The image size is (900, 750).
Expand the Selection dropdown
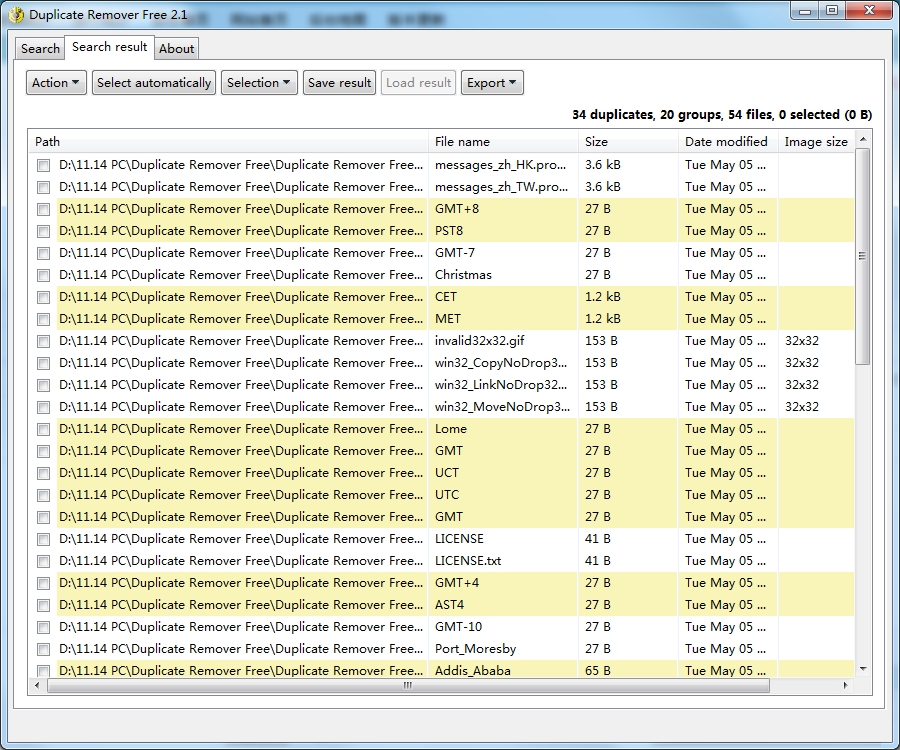tap(259, 83)
